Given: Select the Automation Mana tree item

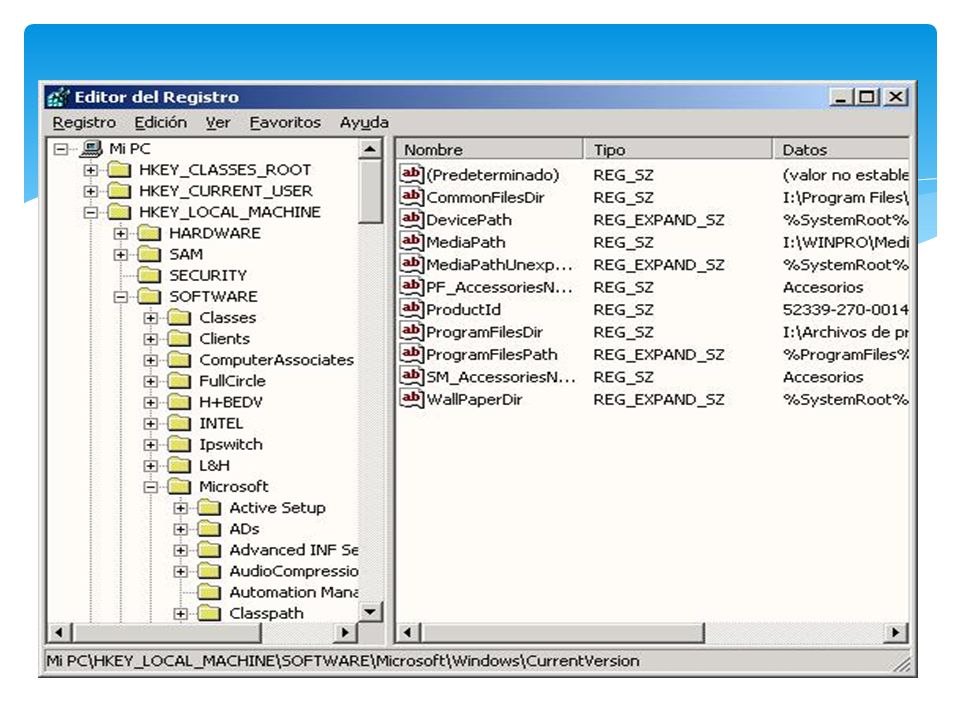Looking at the screenshot, I should 293,592.
